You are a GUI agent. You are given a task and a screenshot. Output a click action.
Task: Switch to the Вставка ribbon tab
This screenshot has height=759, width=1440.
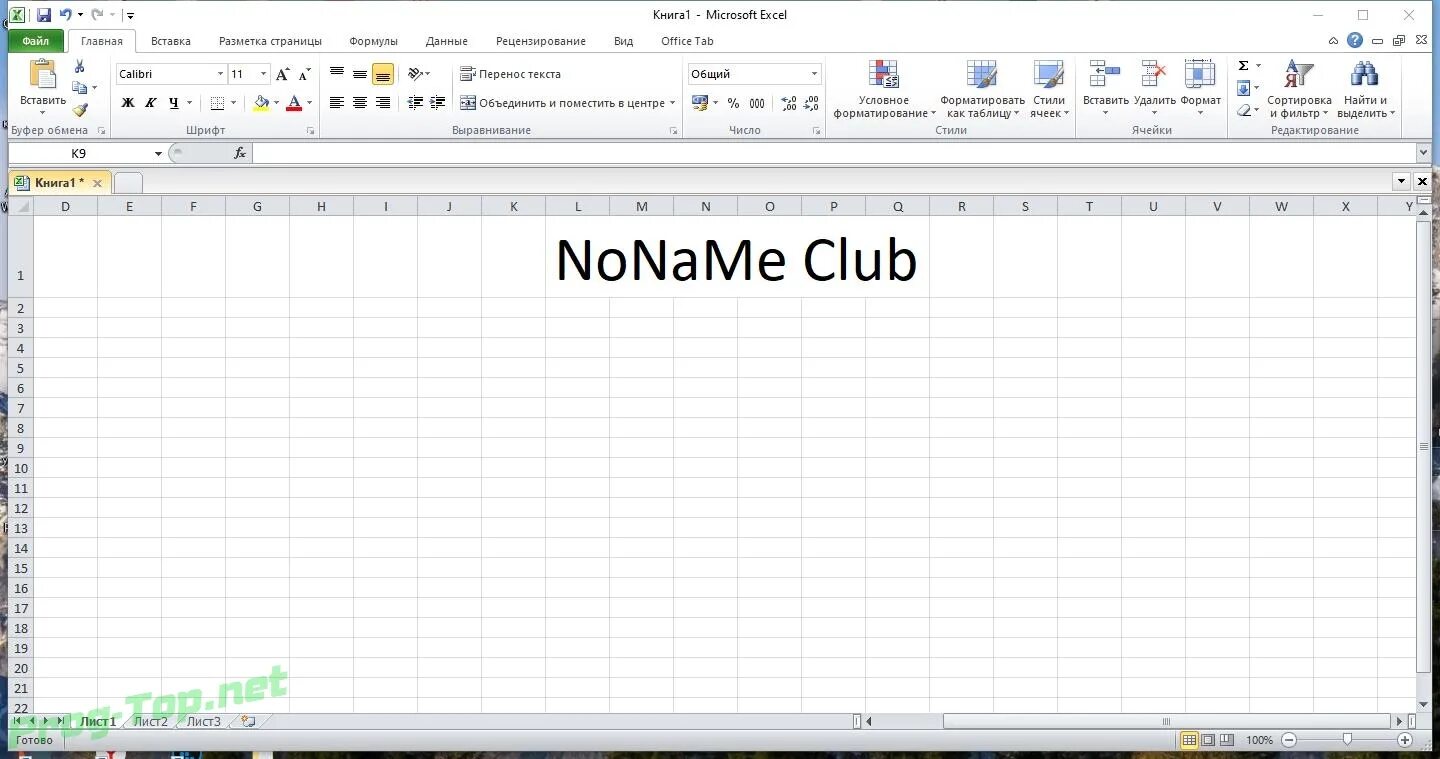coord(171,41)
